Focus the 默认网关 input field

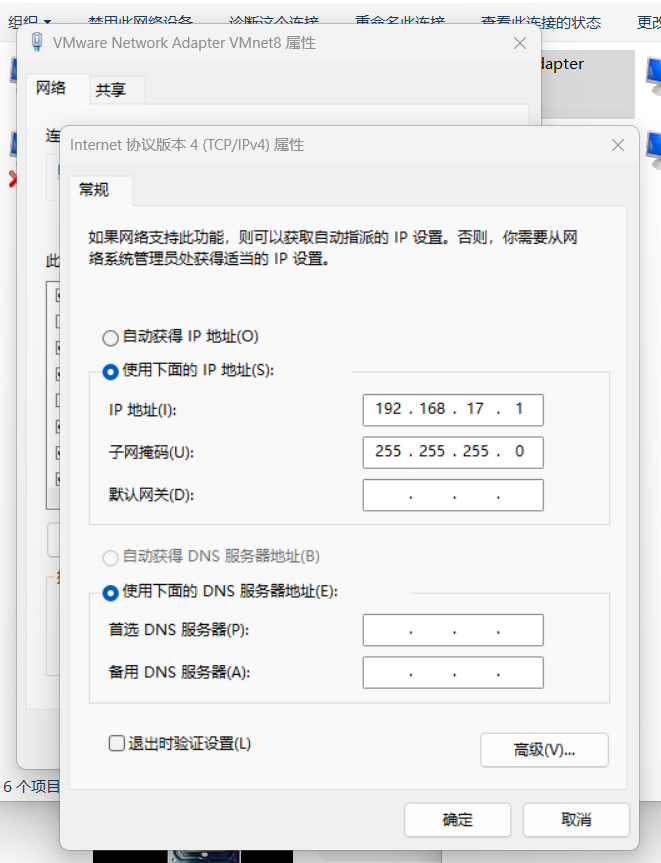coord(453,495)
